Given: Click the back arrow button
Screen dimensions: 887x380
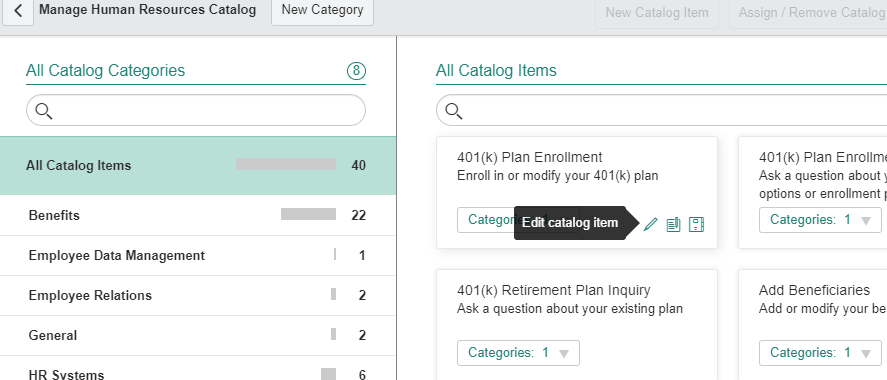Looking at the screenshot, I should tap(18, 11).
